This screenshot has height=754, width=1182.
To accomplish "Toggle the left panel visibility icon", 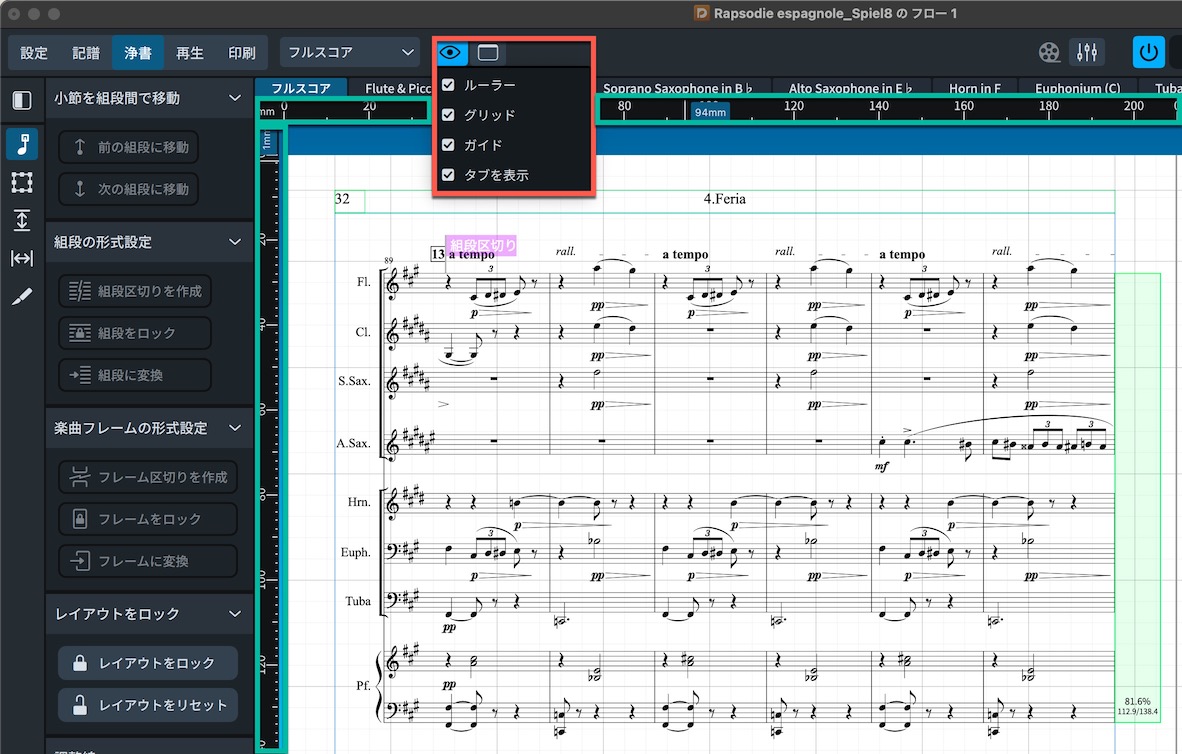I will tap(22, 100).
